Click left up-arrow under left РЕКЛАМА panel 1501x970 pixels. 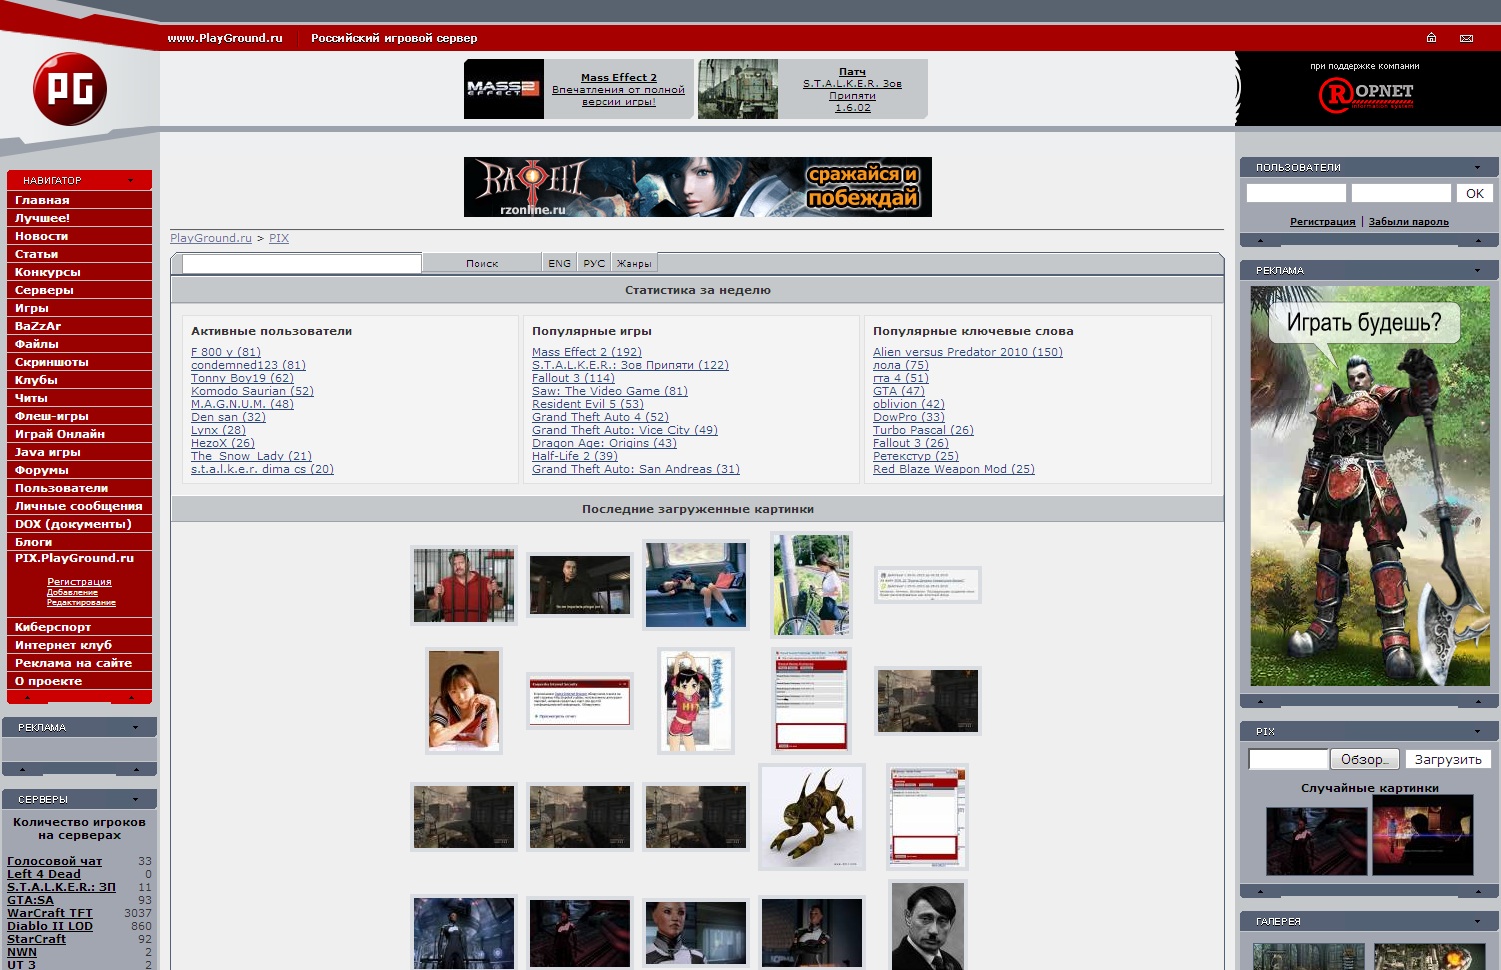pyautogui.click(x=23, y=769)
